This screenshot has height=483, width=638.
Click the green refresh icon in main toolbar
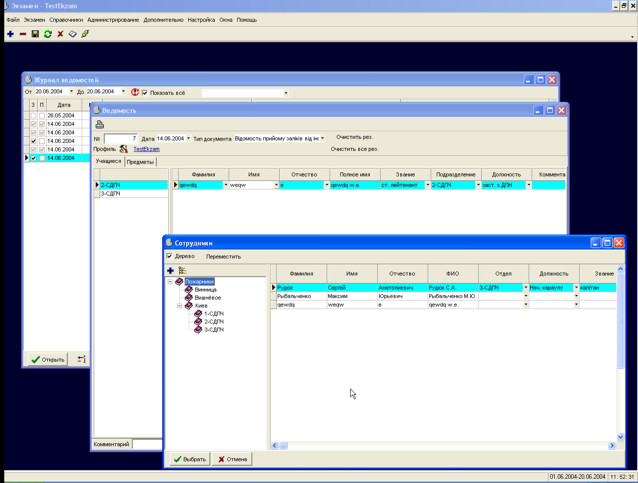(47, 34)
